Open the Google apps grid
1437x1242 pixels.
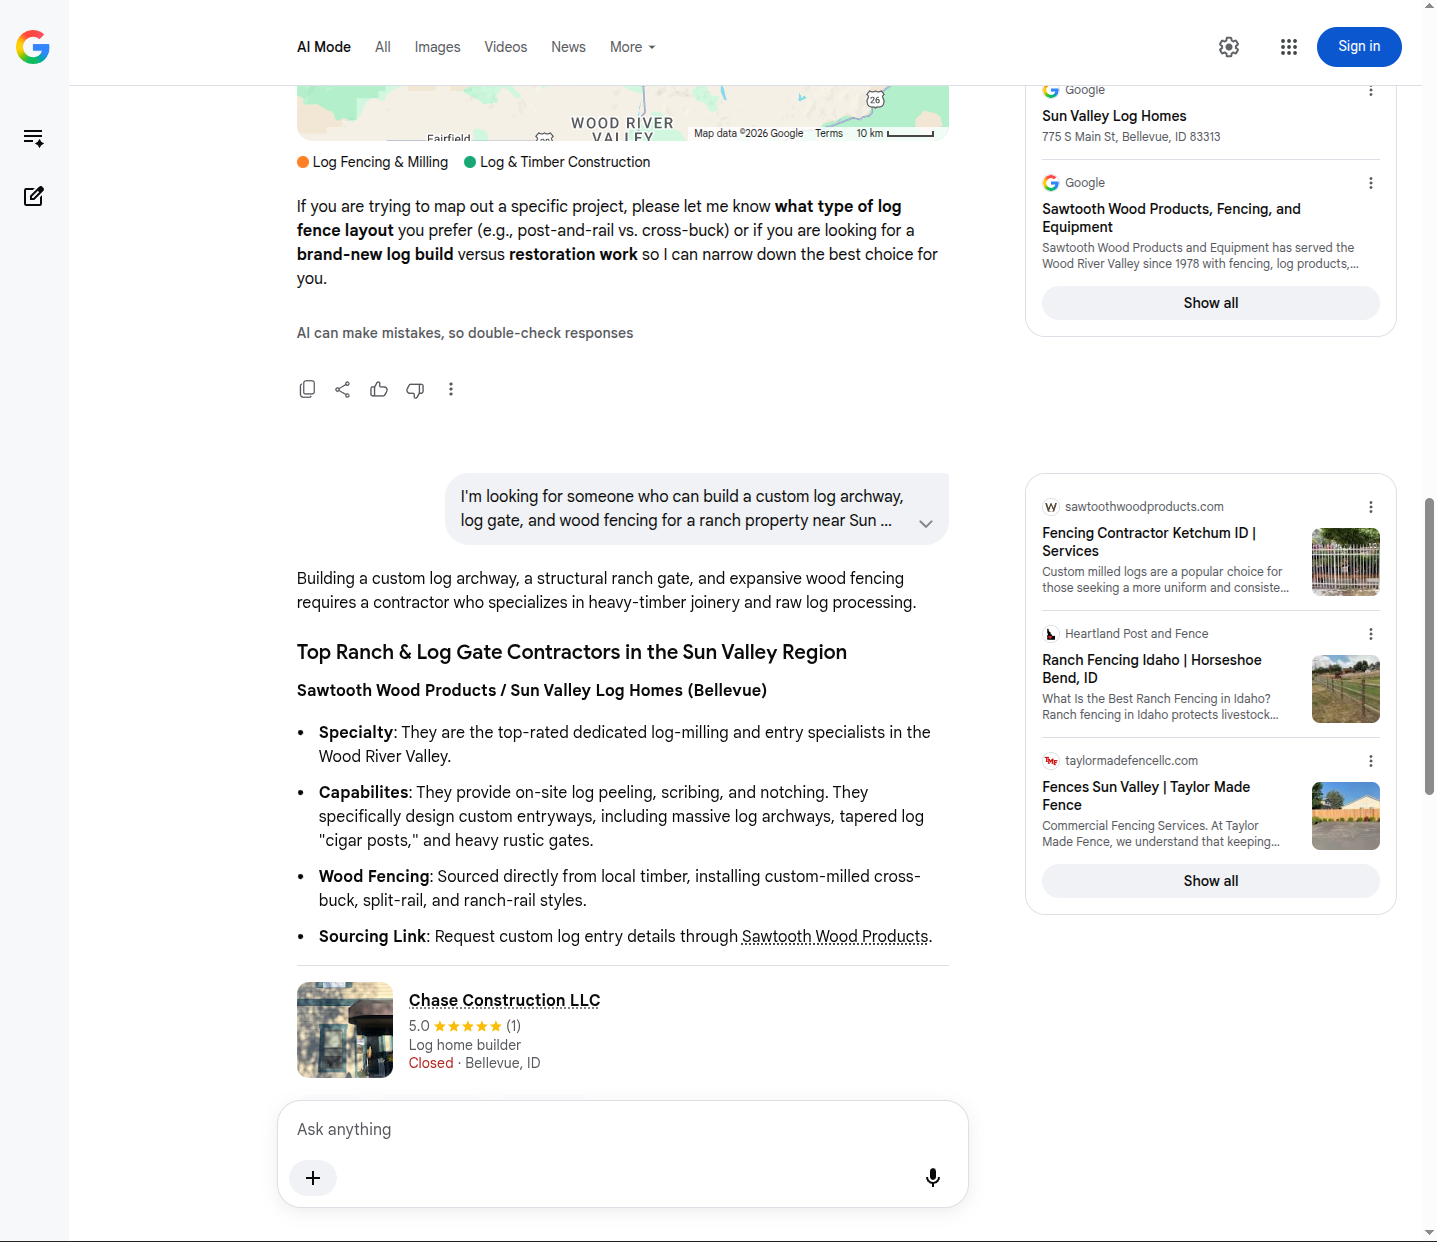[x=1289, y=47]
